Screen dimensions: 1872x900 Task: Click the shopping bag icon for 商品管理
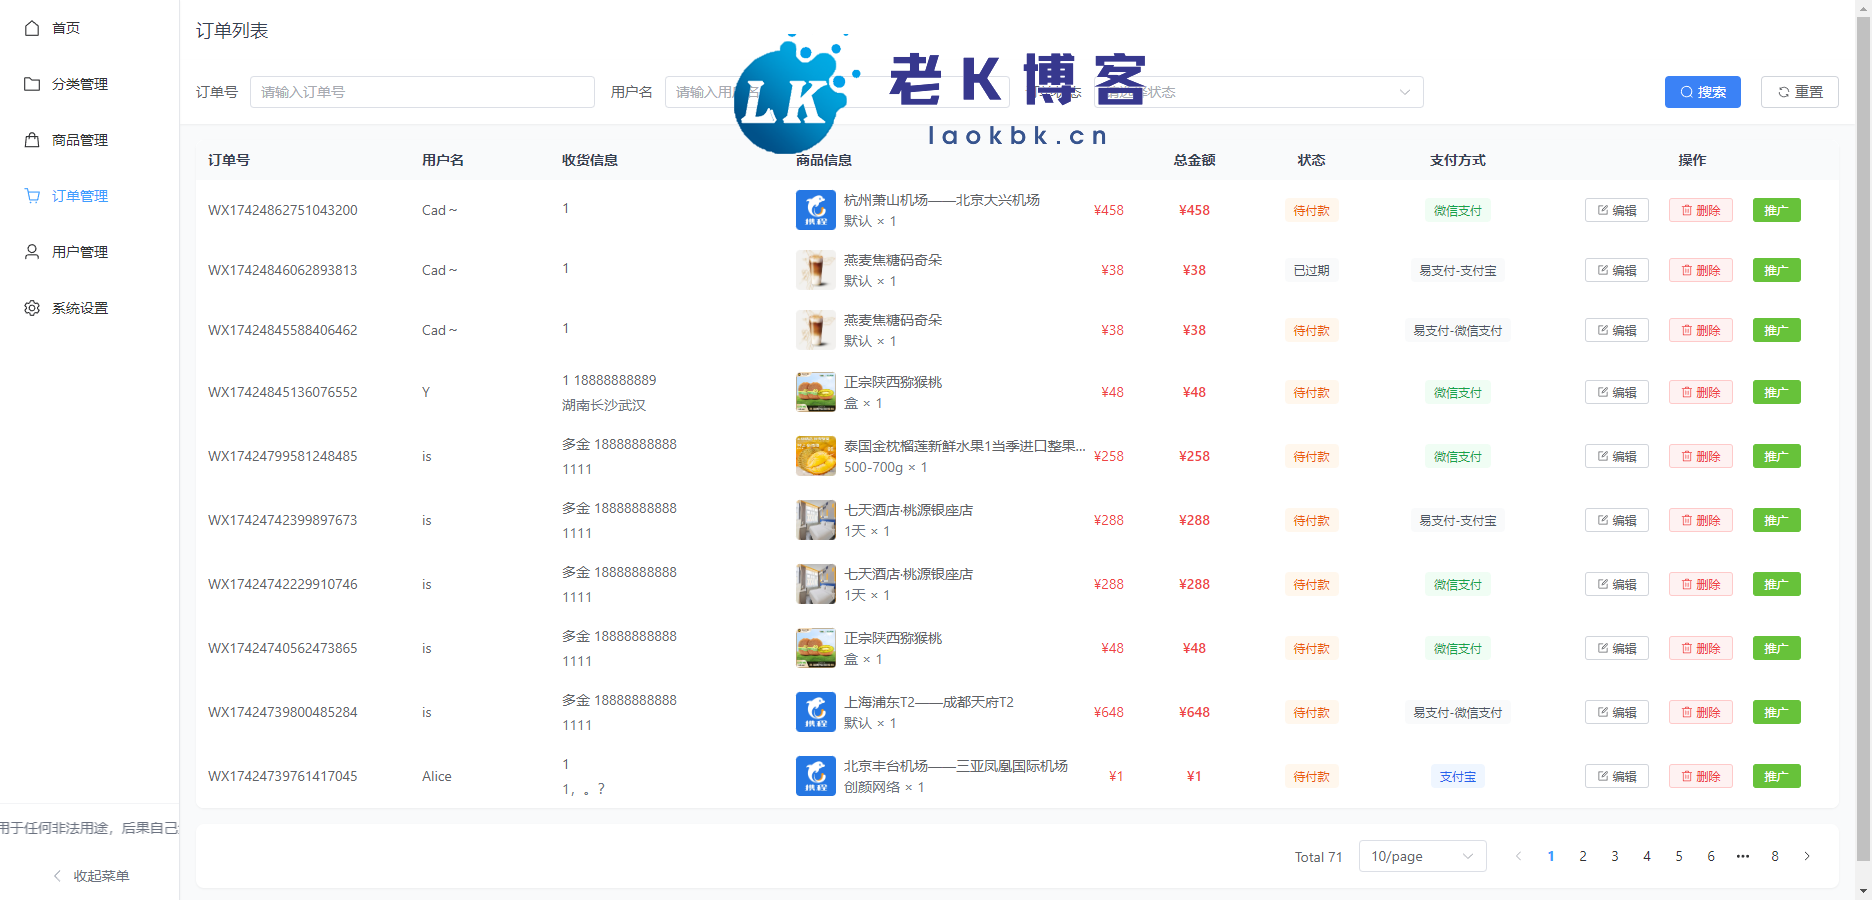[x=32, y=140]
